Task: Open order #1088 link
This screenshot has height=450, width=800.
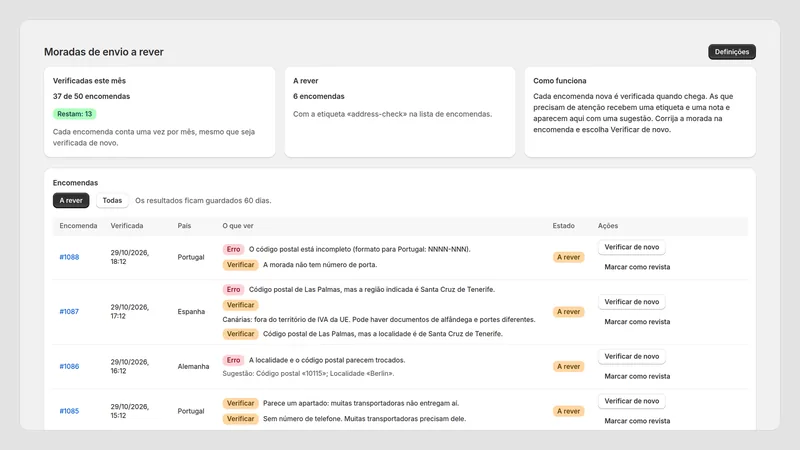Action: [x=69, y=257]
